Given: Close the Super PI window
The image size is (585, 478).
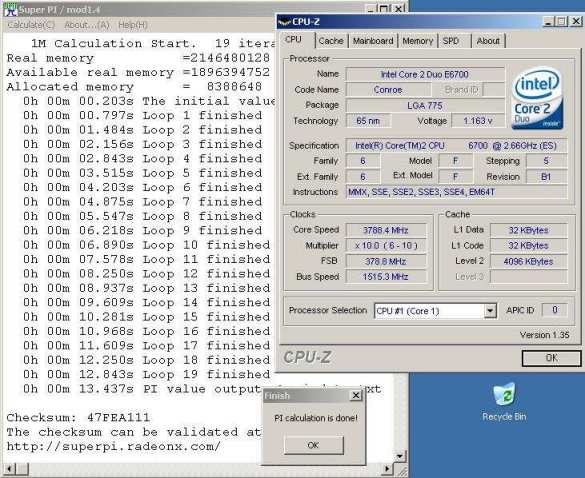Looking at the screenshot, I should [x=399, y=8].
